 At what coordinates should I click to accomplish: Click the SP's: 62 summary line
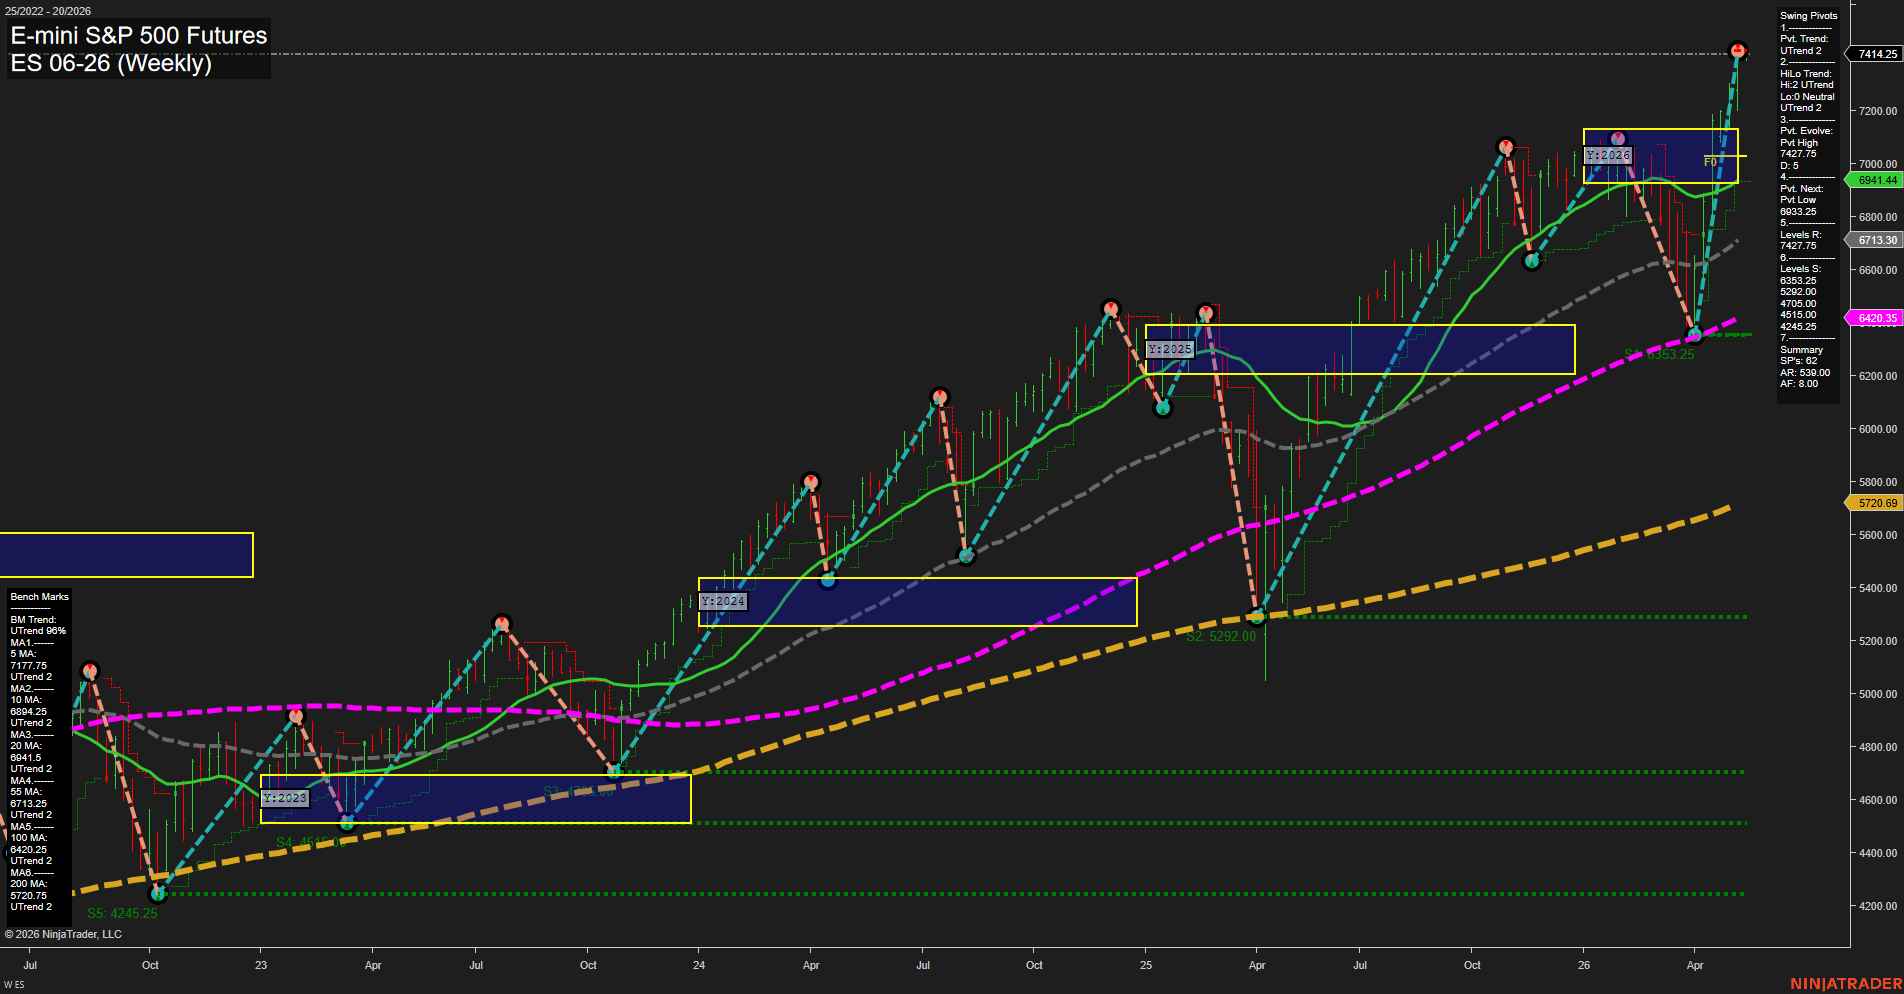1798,361
